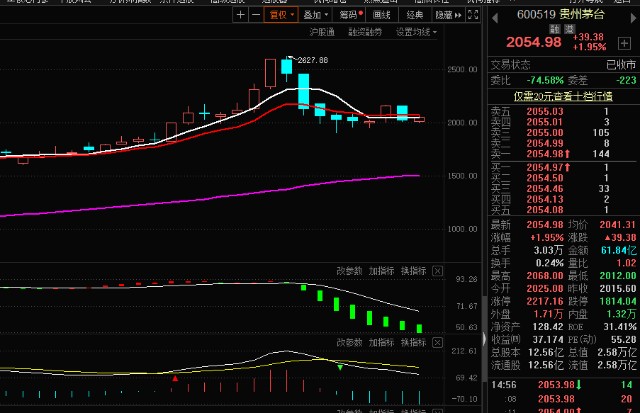Close the first indicator sub-panel with X
Viewport: 640px width, 413px height.
(436, 270)
